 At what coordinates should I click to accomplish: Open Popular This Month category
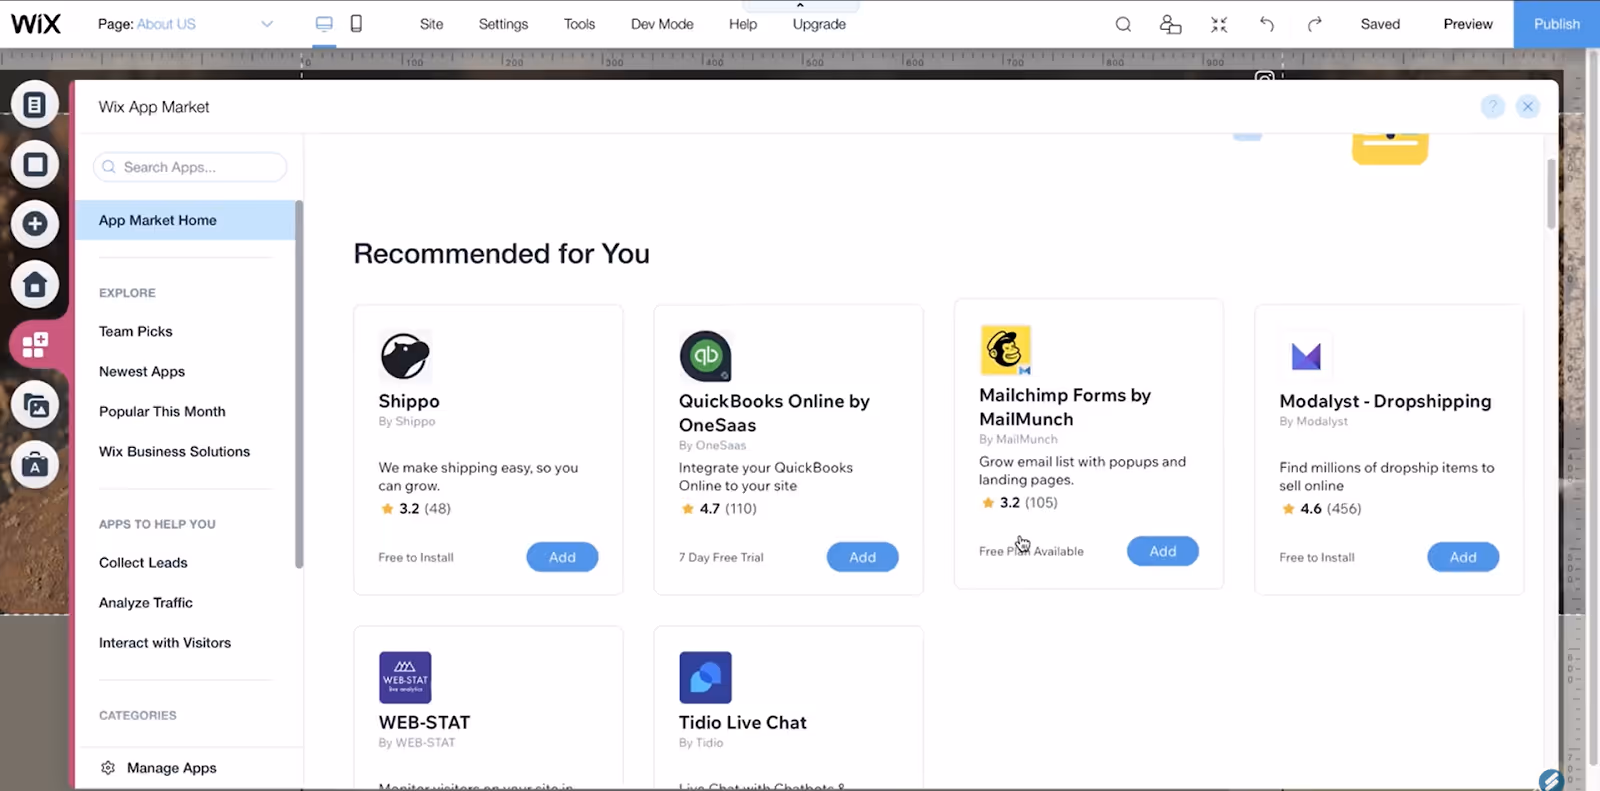[x=162, y=411]
